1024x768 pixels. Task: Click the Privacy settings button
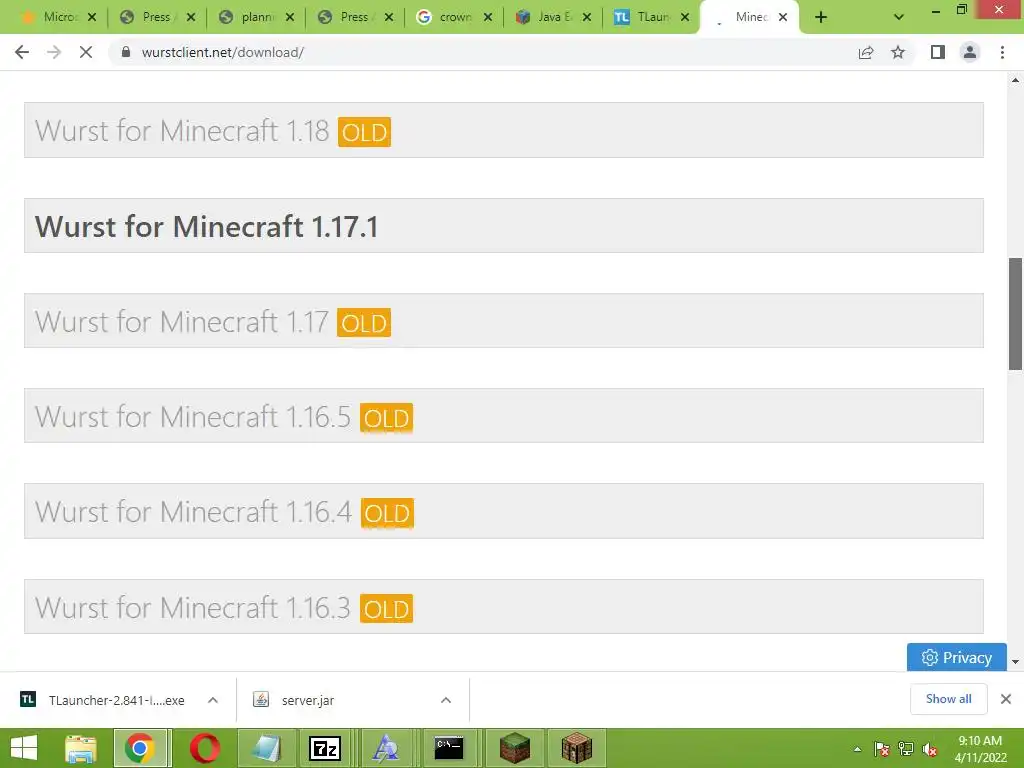tap(956, 657)
